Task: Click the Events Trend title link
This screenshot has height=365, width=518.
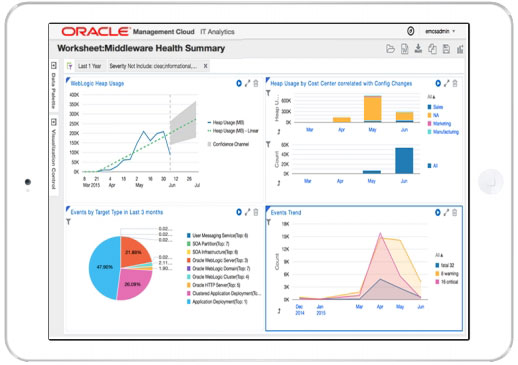Action: 286,212
